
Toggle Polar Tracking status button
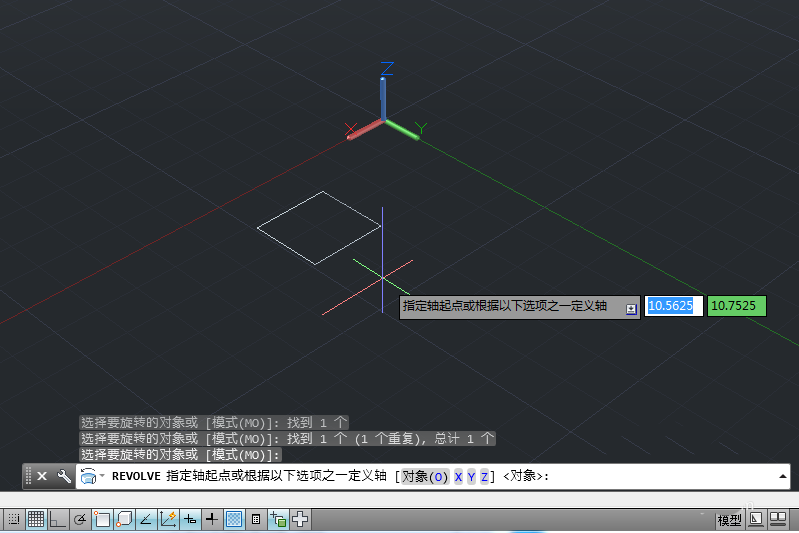79,519
